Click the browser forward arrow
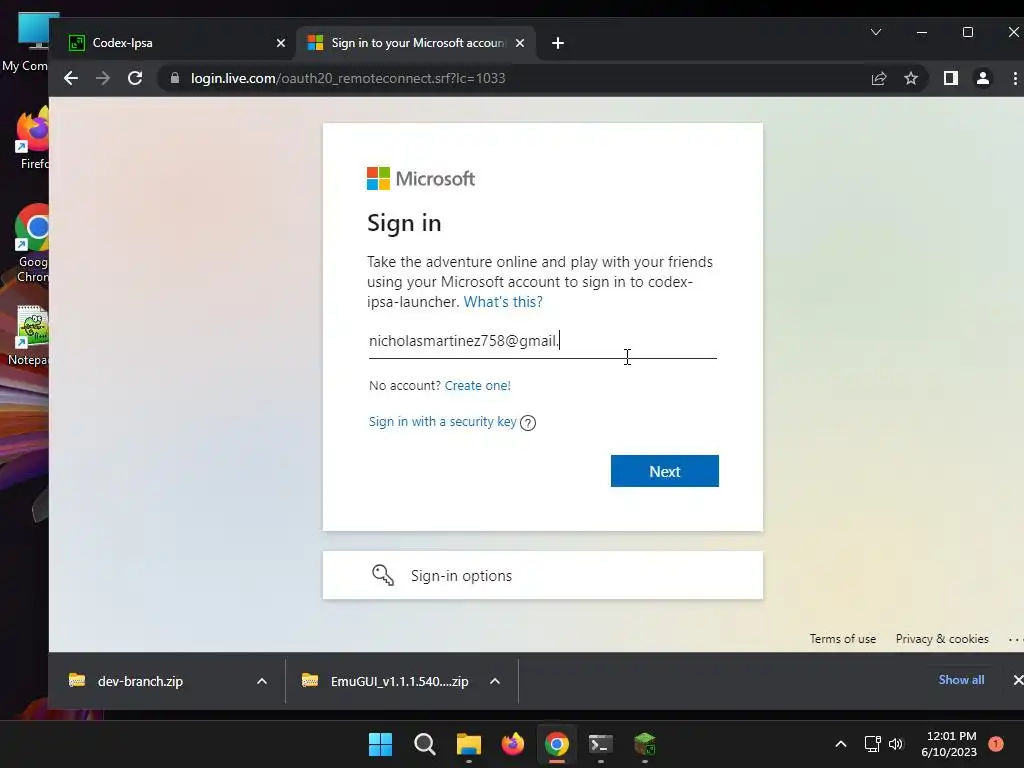The image size is (1024, 768). (103, 78)
